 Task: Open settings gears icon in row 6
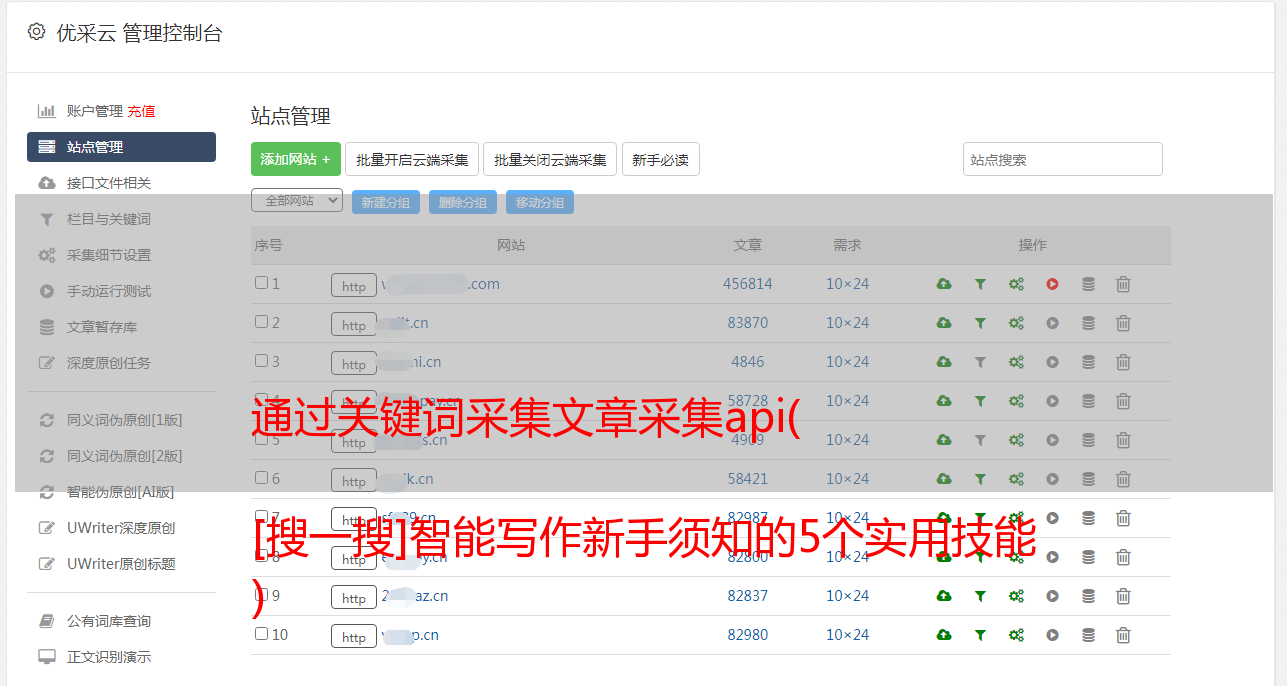click(x=1016, y=479)
